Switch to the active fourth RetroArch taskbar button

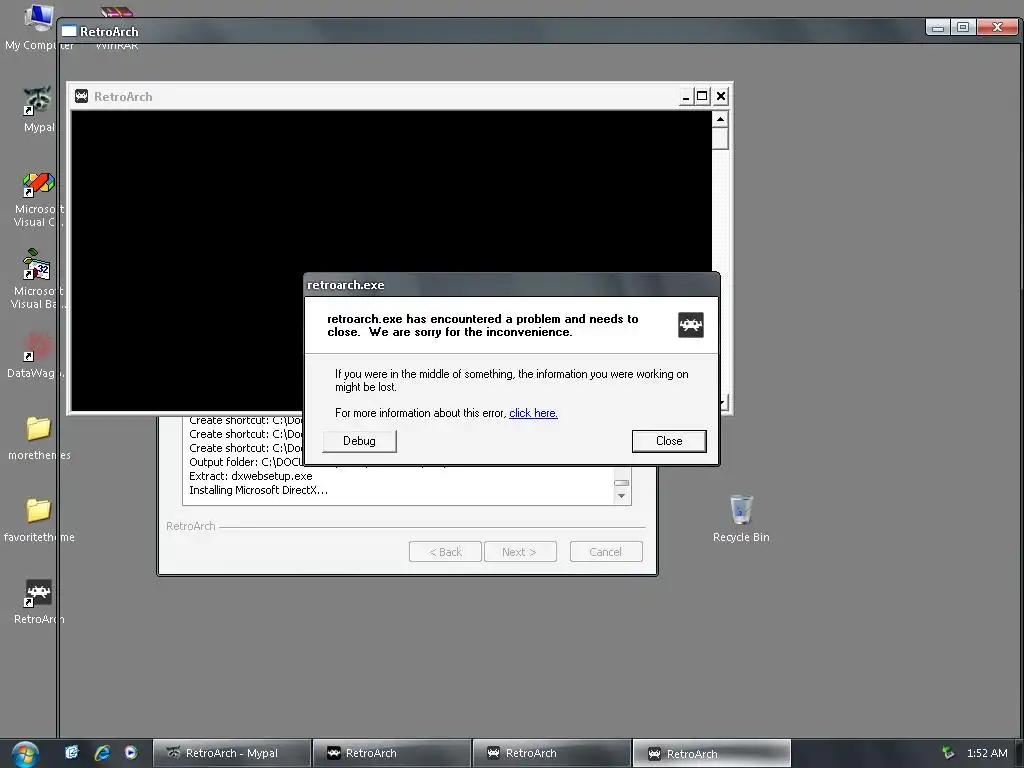tap(711, 753)
